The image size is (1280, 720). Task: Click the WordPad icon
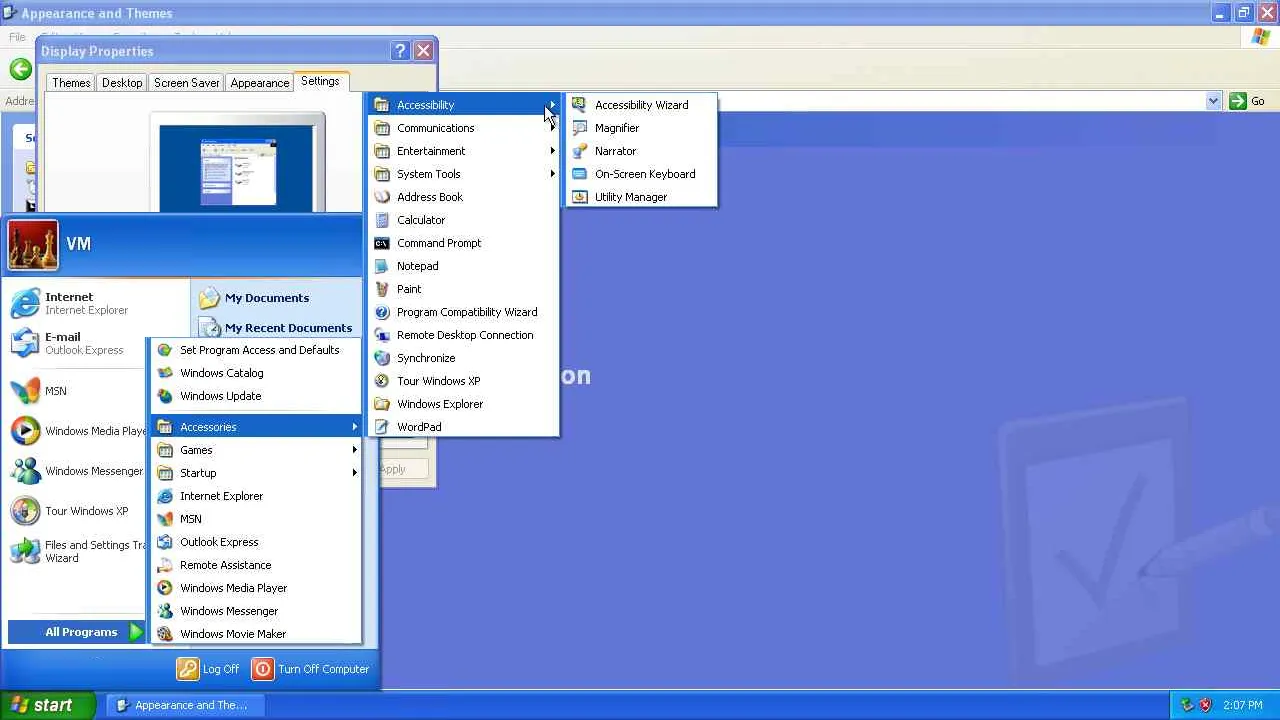tap(381, 427)
